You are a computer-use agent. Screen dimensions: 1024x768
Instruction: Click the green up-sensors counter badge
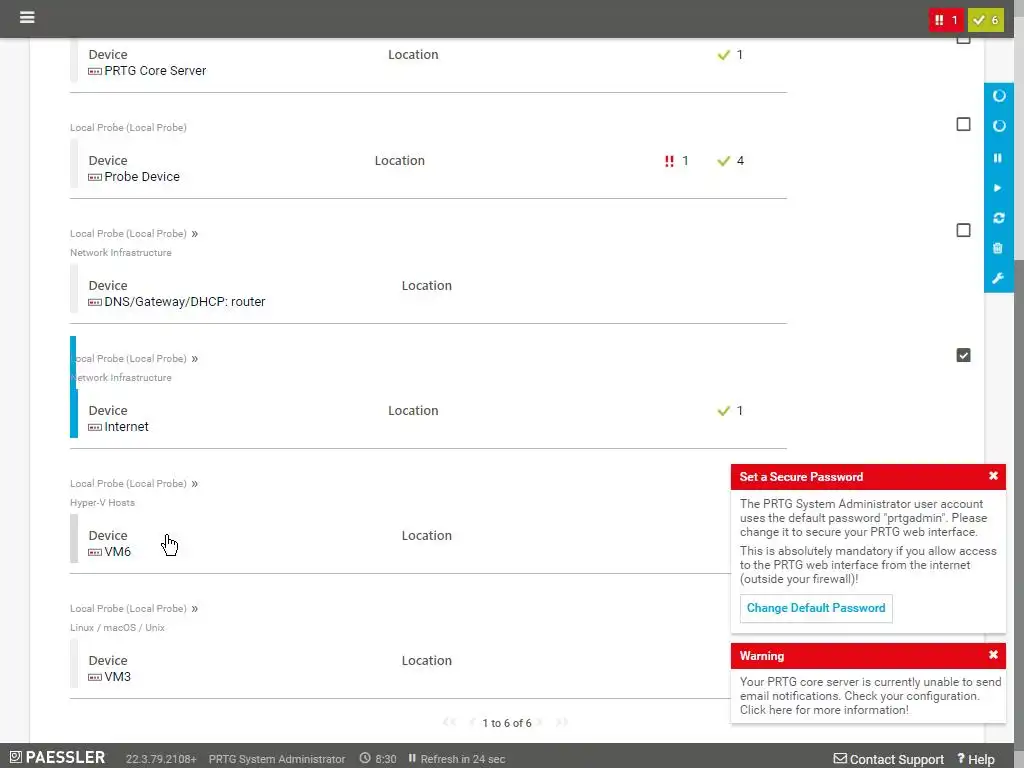click(x=985, y=20)
